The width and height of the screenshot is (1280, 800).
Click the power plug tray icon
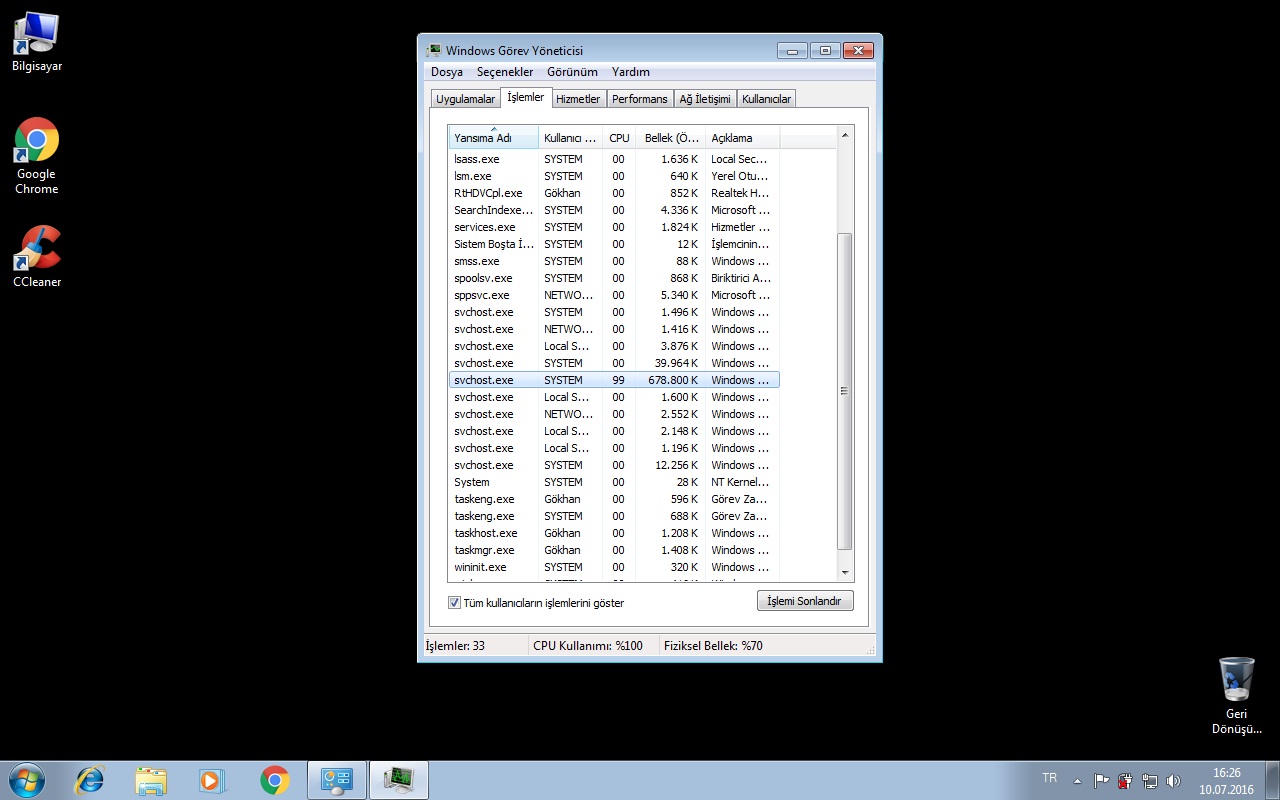coord(1126,781)
